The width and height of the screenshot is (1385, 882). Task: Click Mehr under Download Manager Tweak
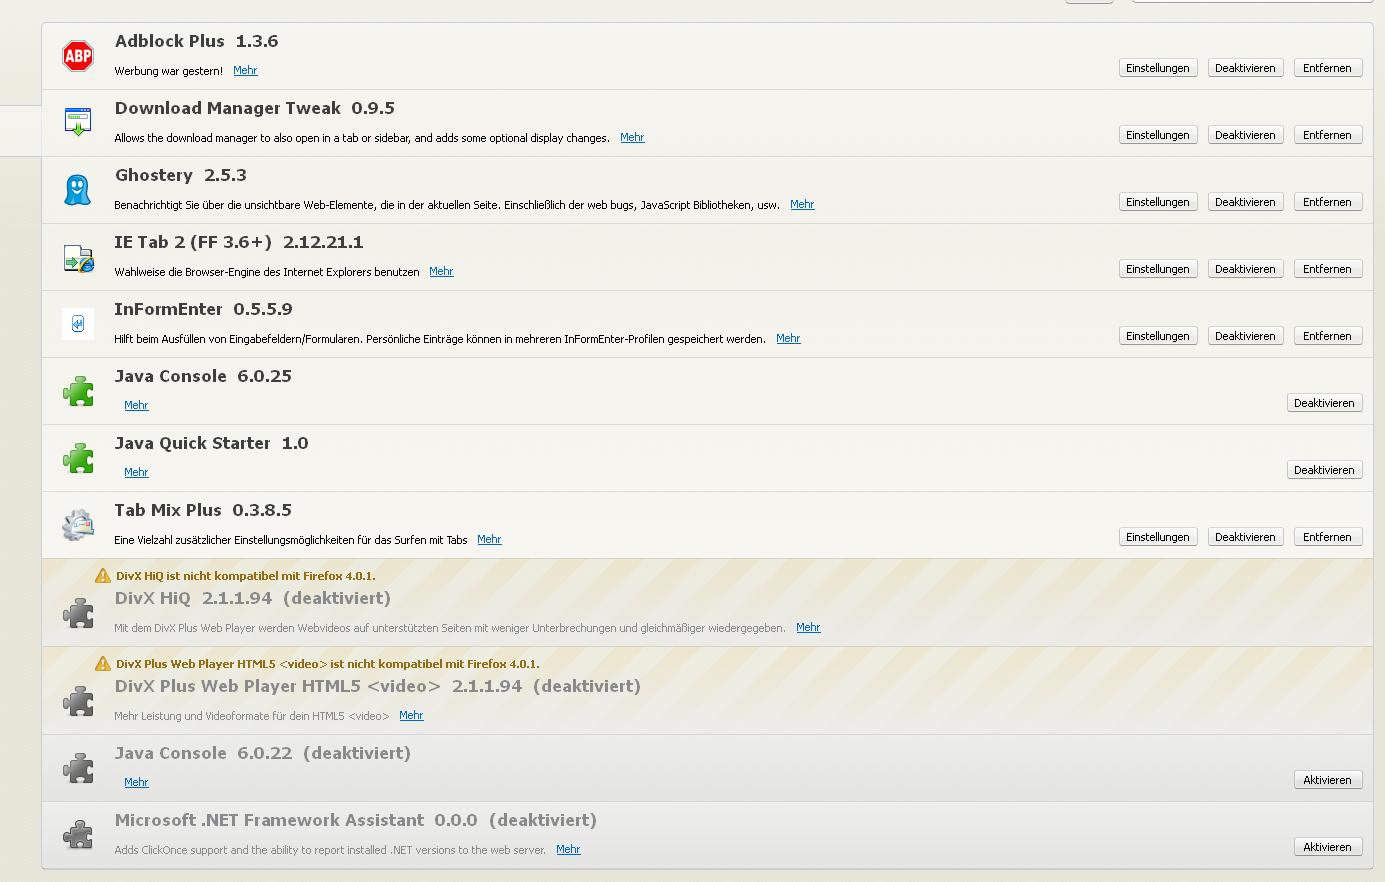point(632,138)
